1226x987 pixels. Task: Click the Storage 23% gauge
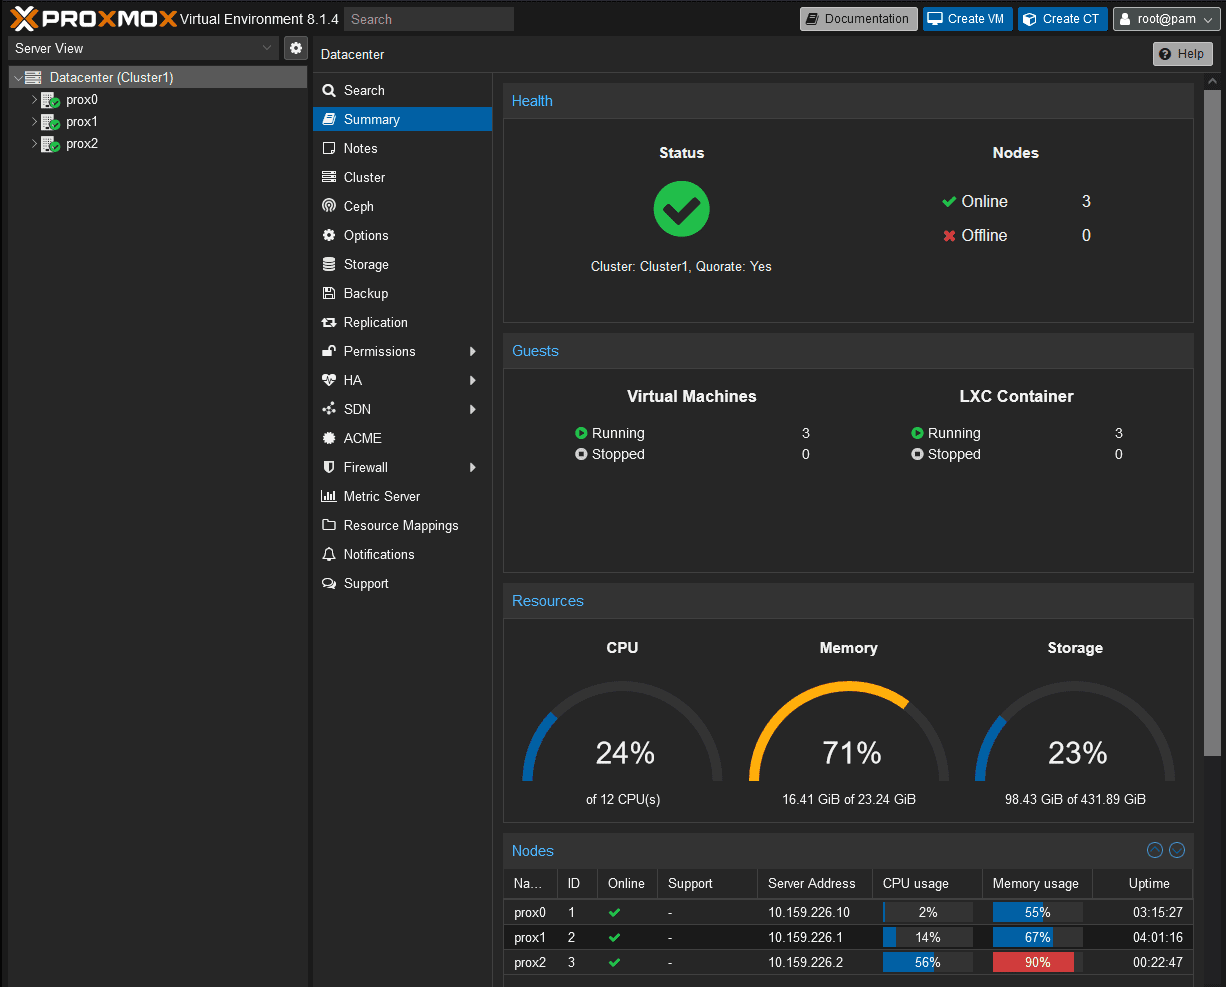pyautogui.click(x=1076, y=732)
